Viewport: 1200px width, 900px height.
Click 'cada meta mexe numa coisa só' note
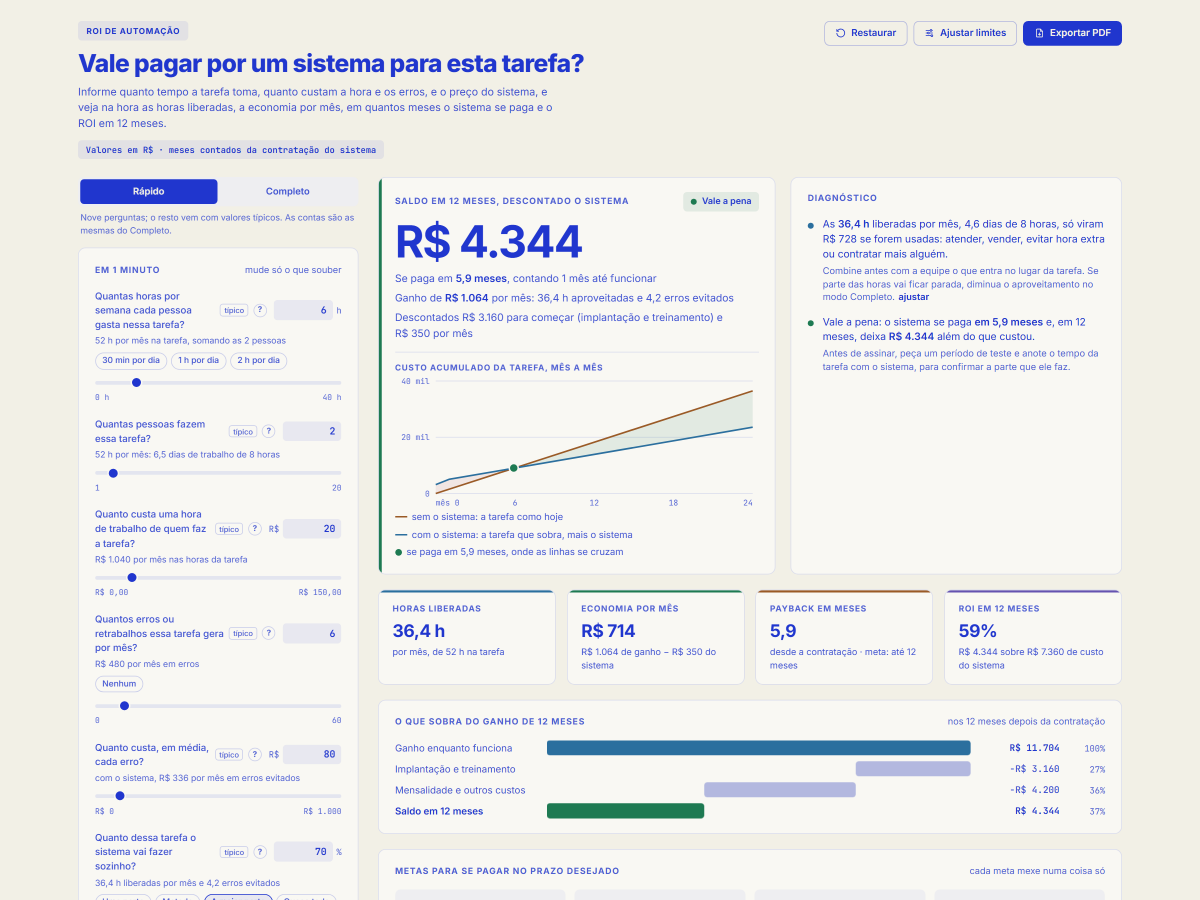click(1037, 871)
